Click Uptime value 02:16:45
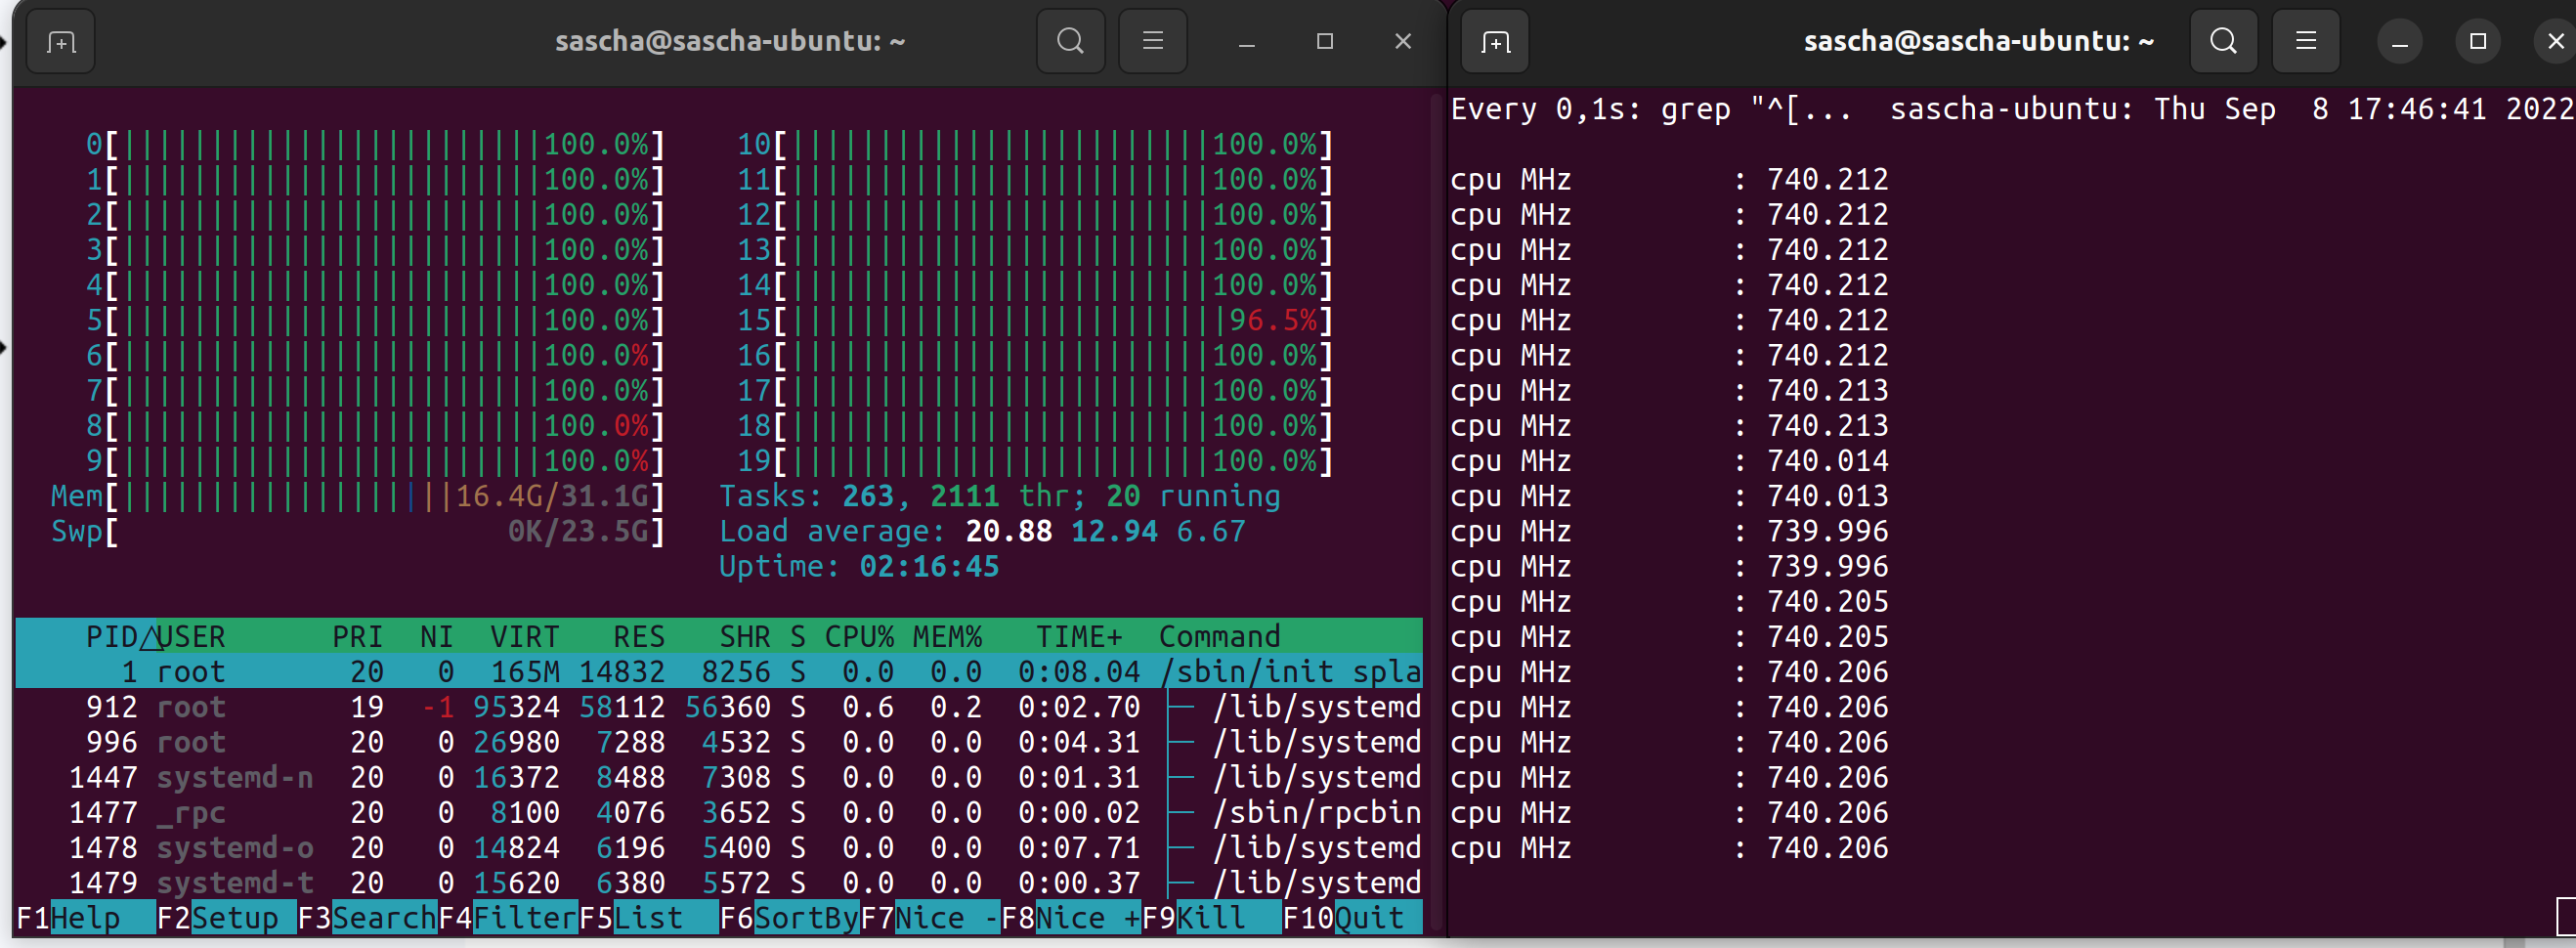 [929, 566]
